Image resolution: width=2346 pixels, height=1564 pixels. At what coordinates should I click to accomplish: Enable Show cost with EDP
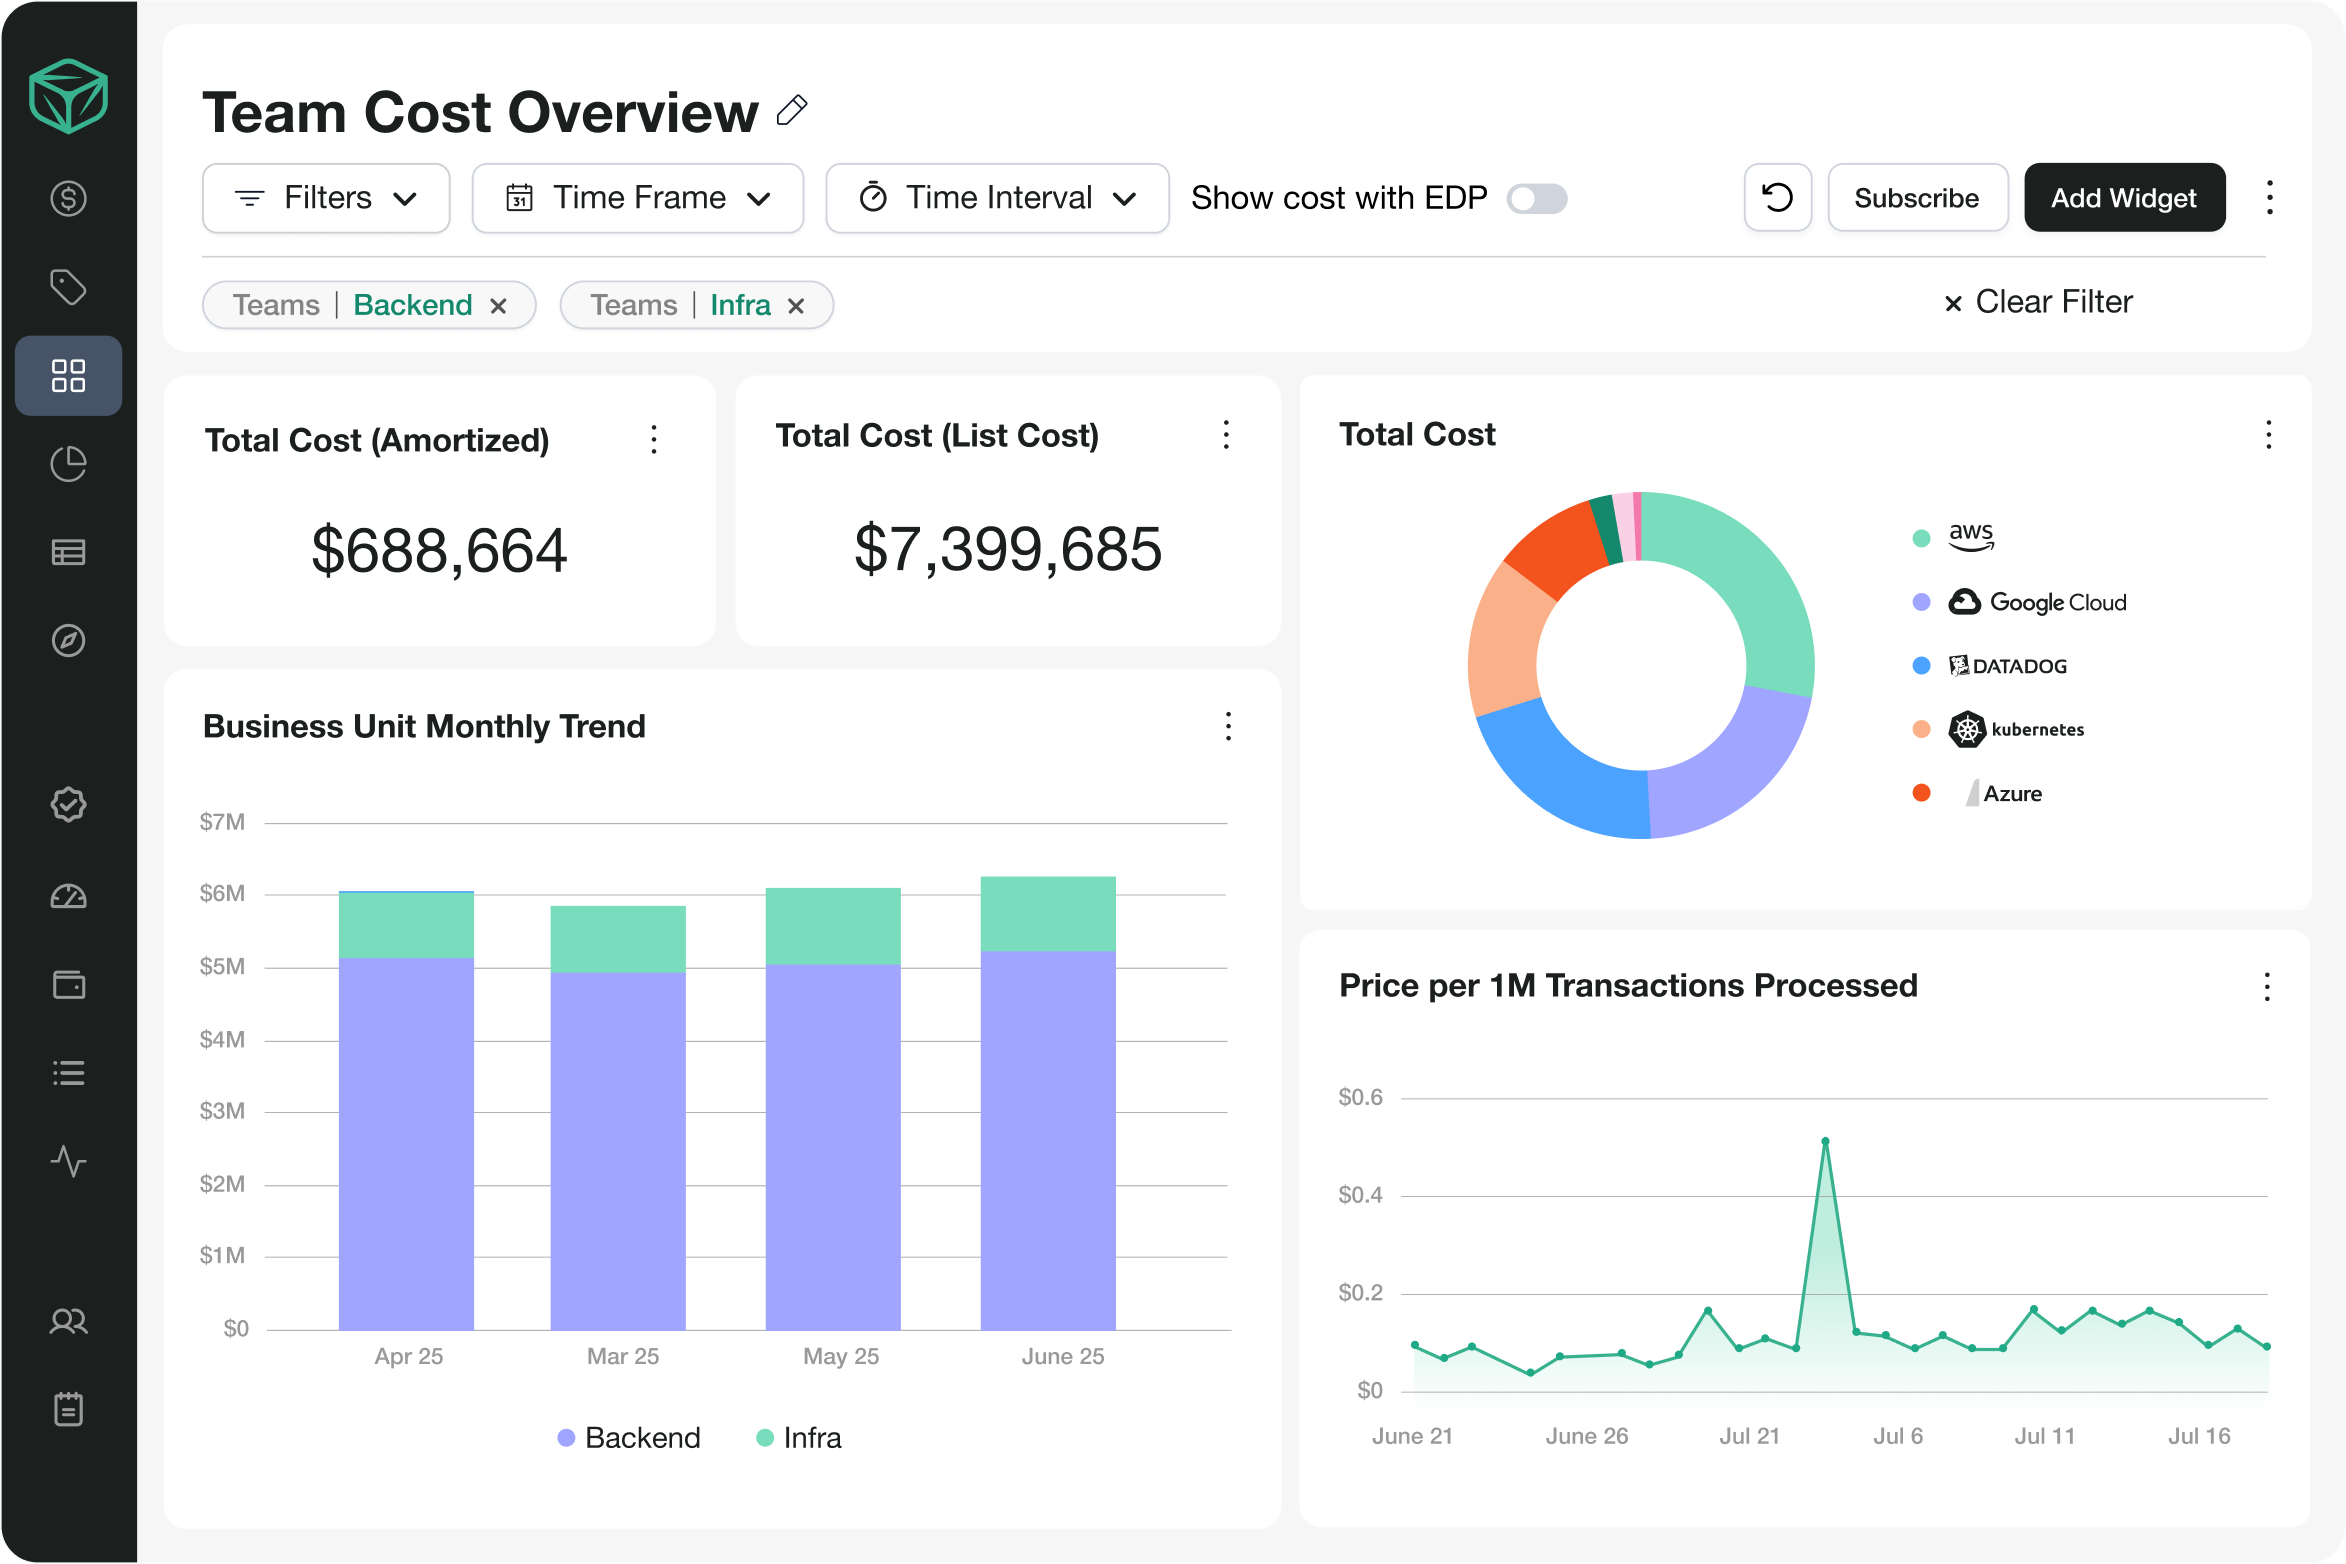(1536, 198)
